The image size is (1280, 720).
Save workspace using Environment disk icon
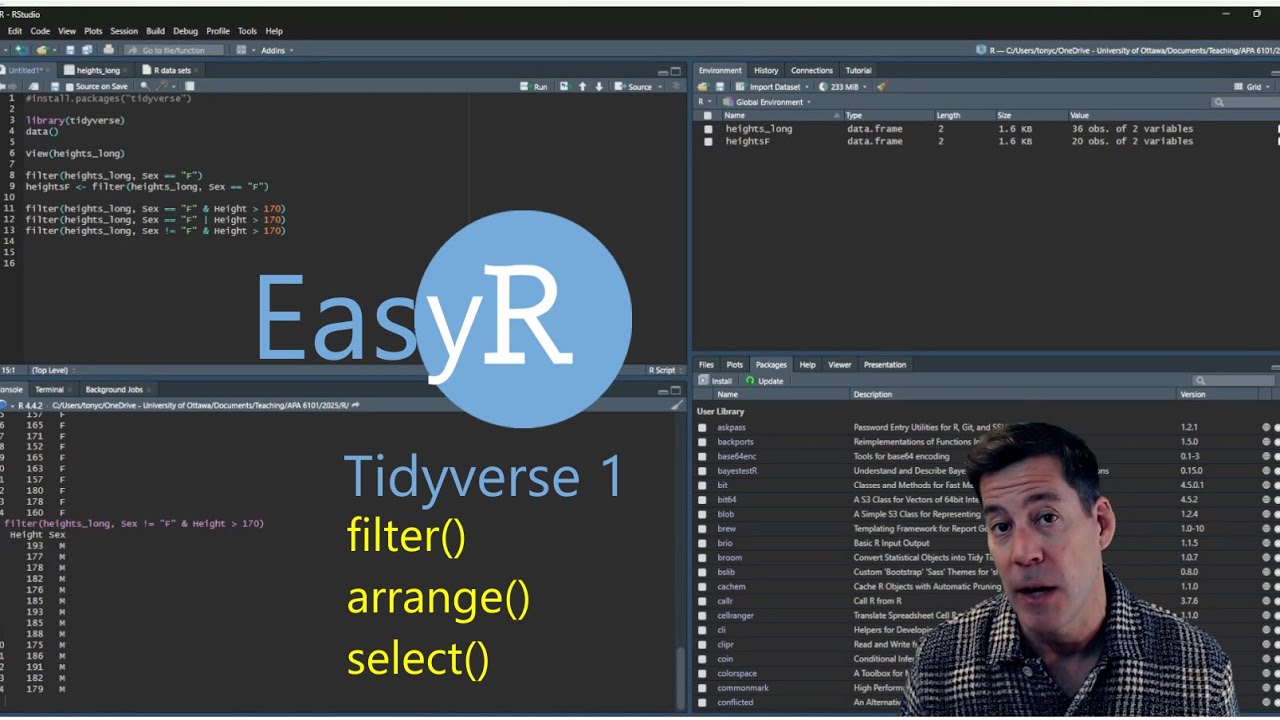click(720, 87)
